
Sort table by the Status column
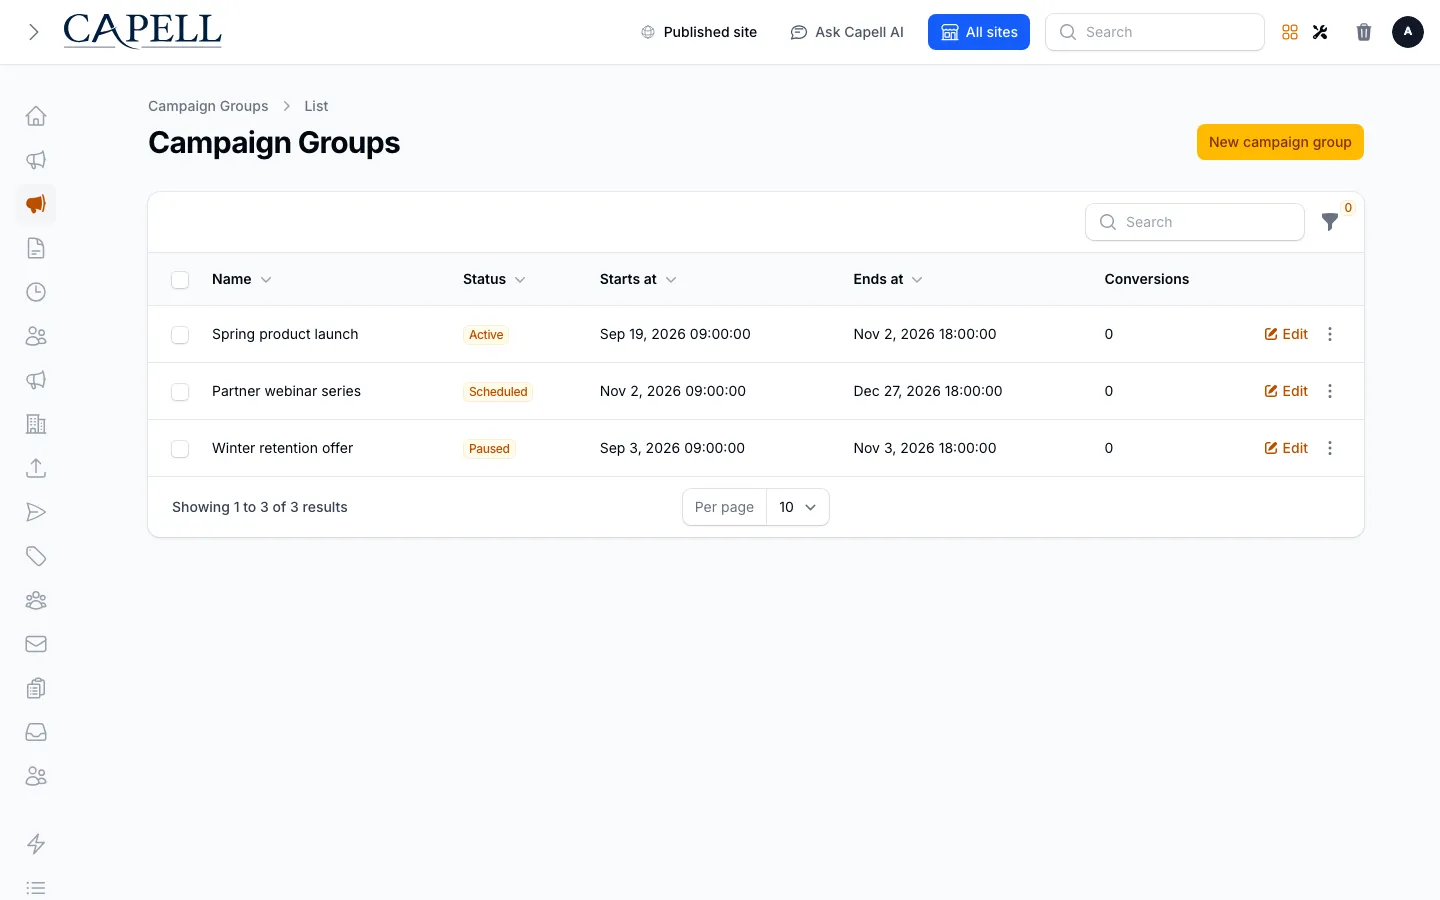pyautogui.click(x=494, y=279)
